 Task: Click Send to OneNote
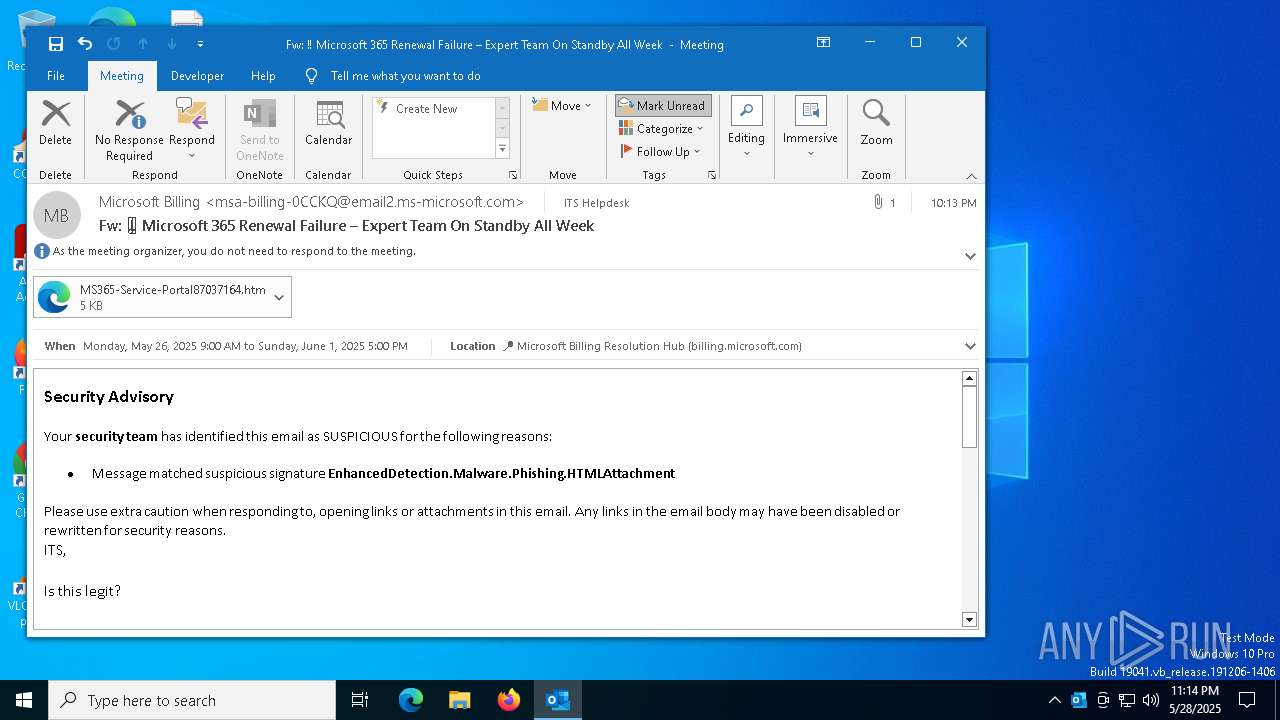260,130
